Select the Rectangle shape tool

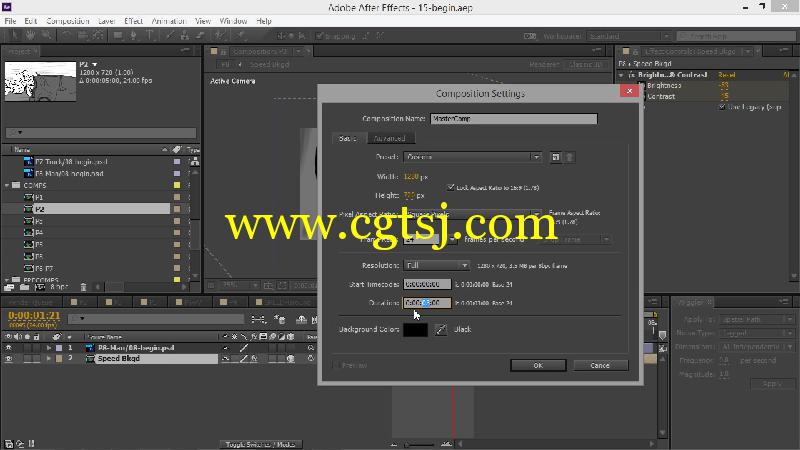[118, 35]
